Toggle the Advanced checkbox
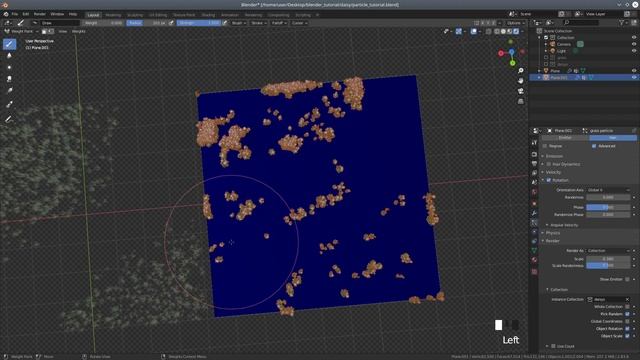This screenshot has height=360, width=640. tap(594, 146)
